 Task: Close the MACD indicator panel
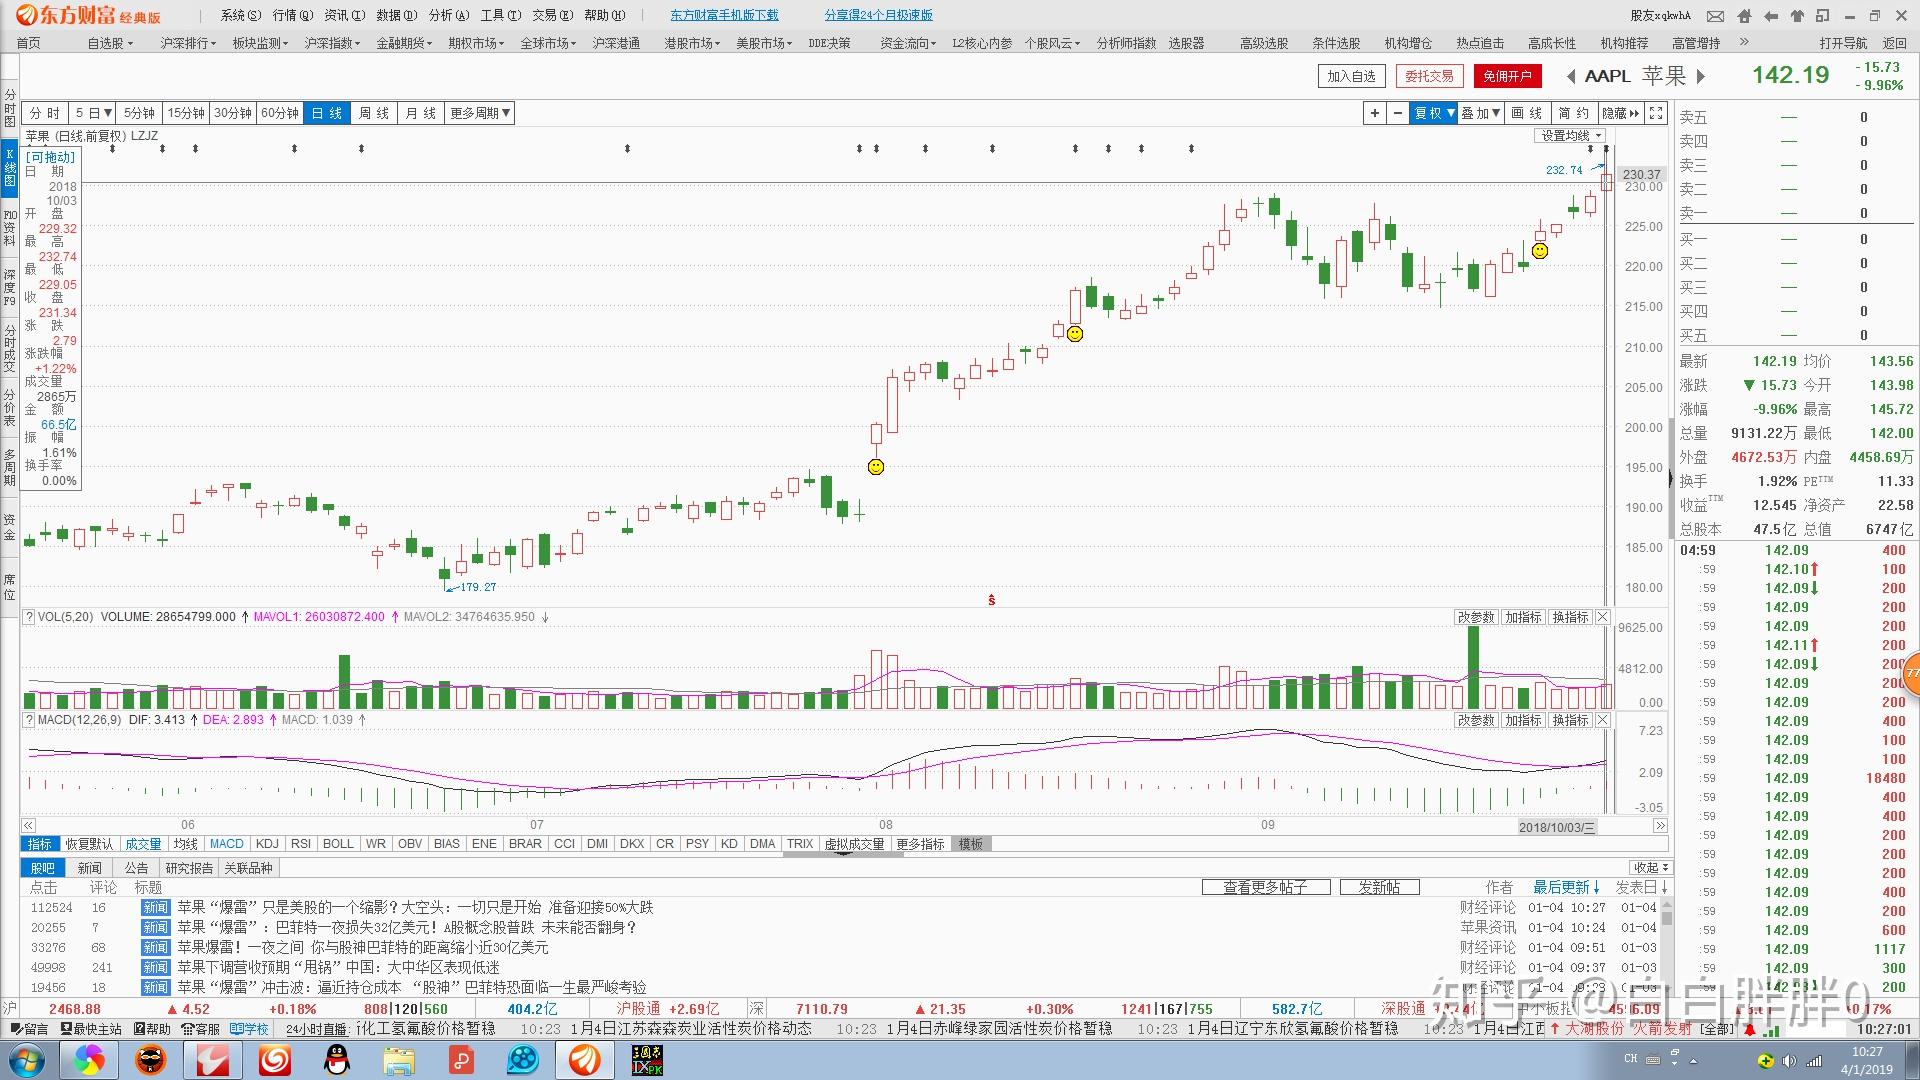point(1602,720)
